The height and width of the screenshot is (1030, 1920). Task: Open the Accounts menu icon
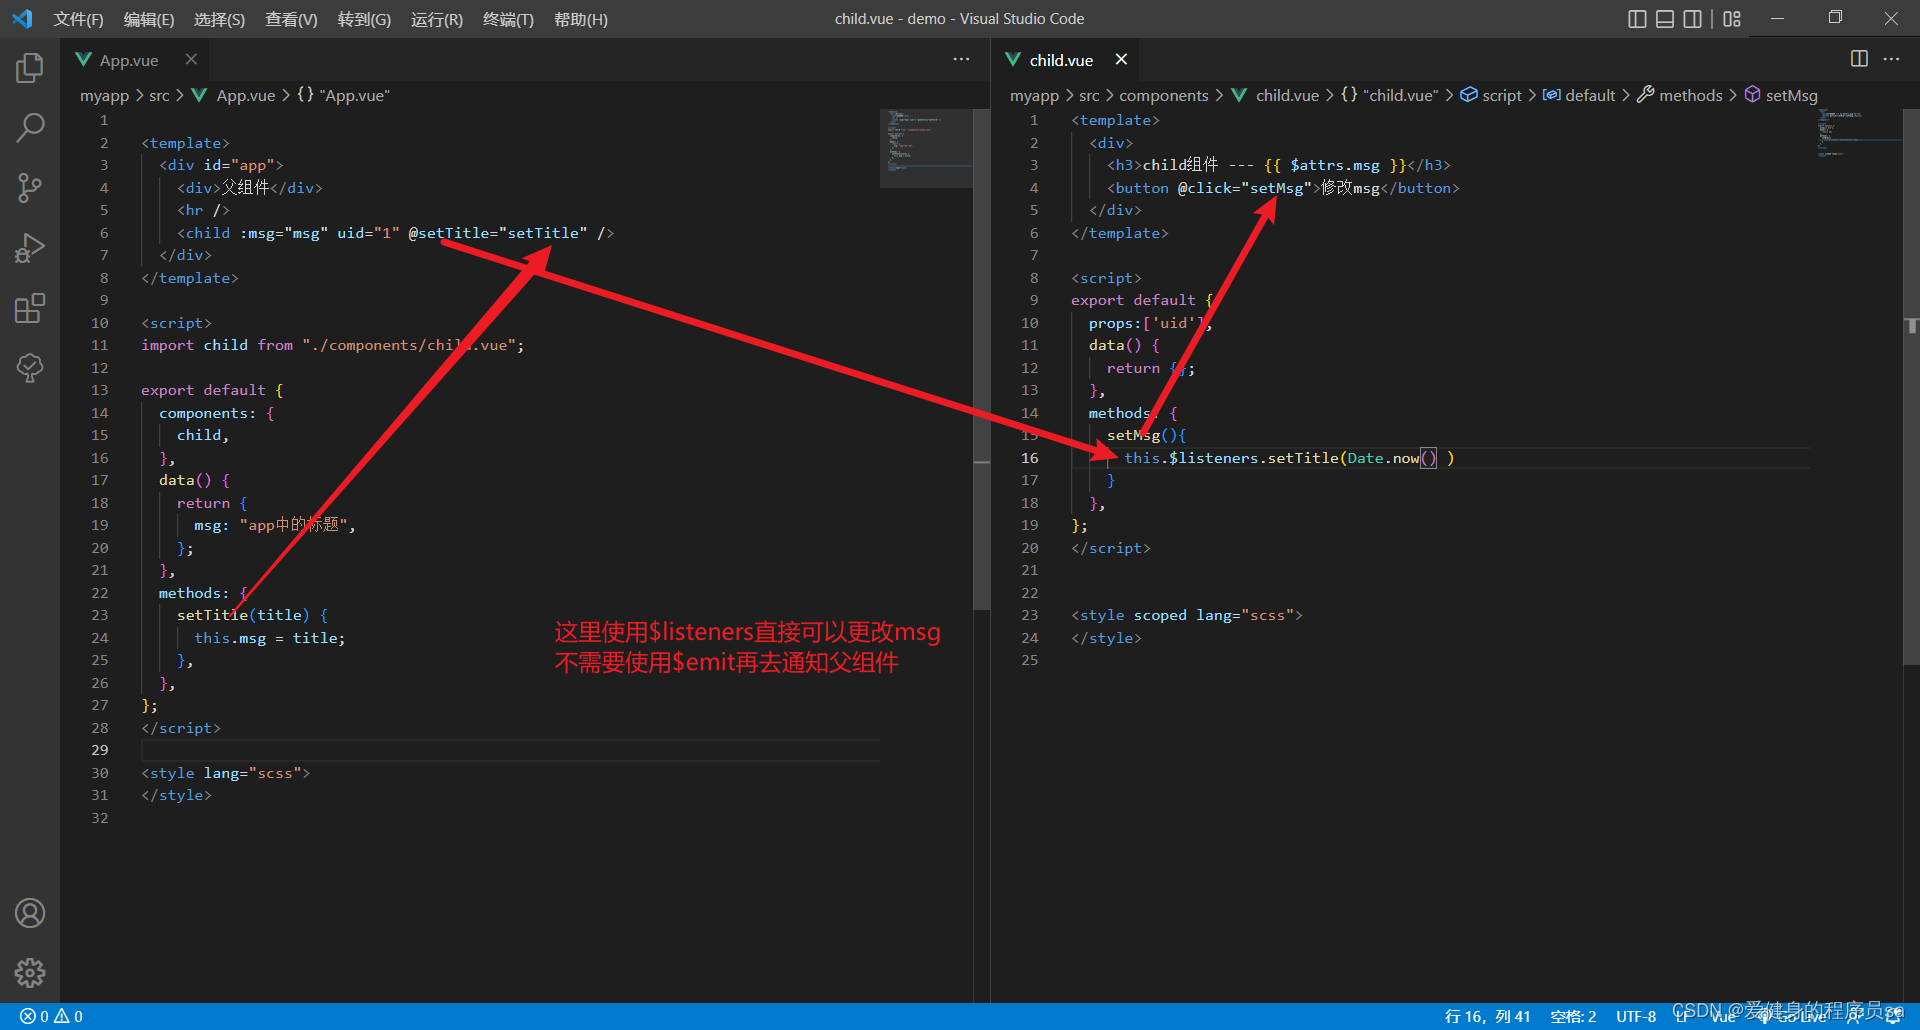pyautogui.click(x=30, y=913)
